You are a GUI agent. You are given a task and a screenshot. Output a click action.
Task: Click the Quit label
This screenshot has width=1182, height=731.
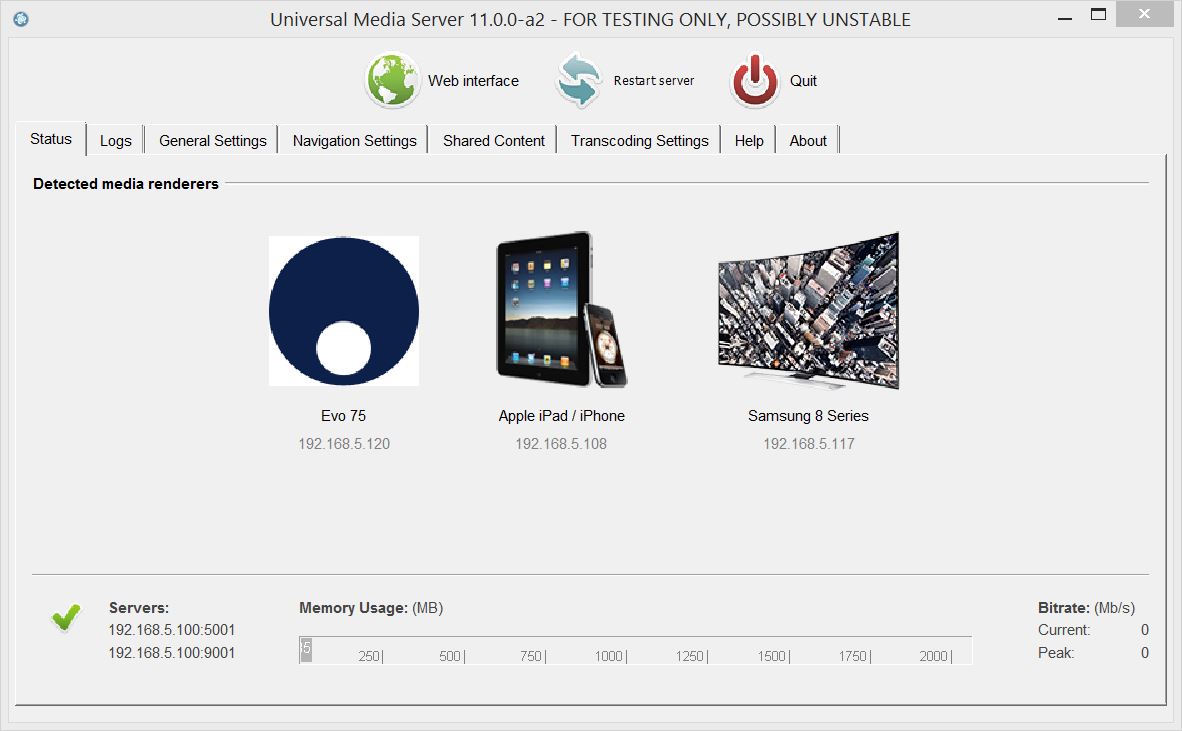(x=804, y=81)
